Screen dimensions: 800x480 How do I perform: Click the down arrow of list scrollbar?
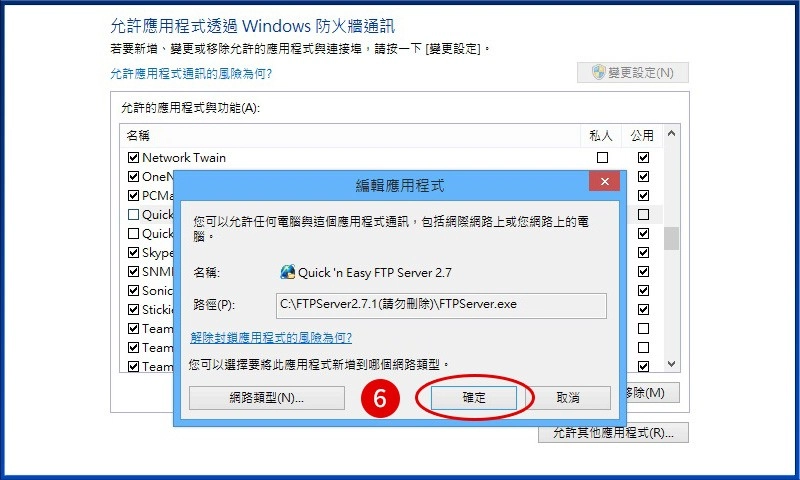coord(671,364)
